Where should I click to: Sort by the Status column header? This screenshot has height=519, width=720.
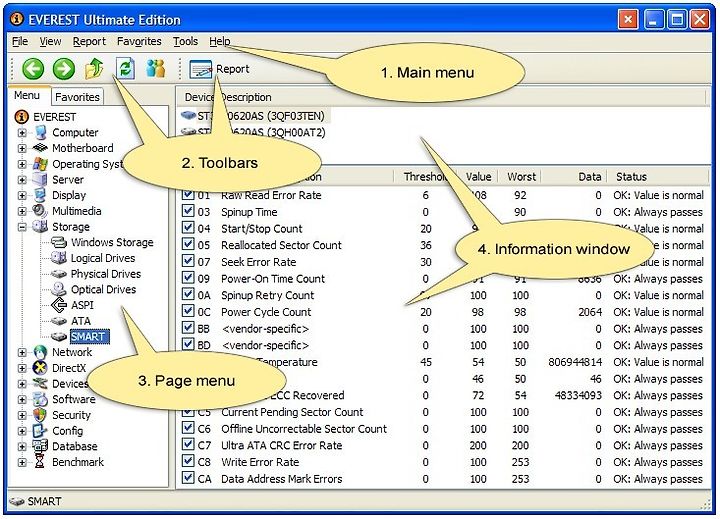(658, 176)
